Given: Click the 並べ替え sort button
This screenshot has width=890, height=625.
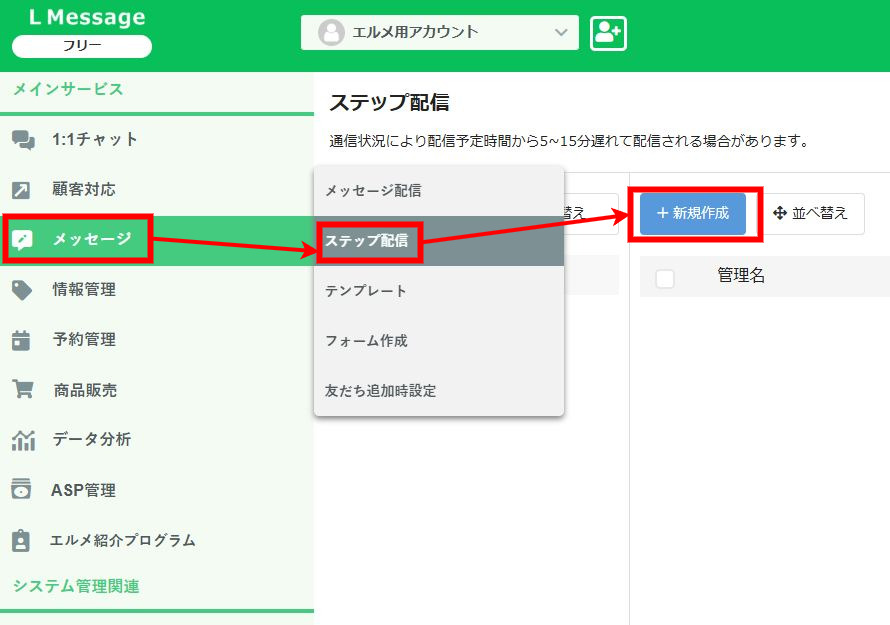Looking at the screenshot, I should 811,213.
